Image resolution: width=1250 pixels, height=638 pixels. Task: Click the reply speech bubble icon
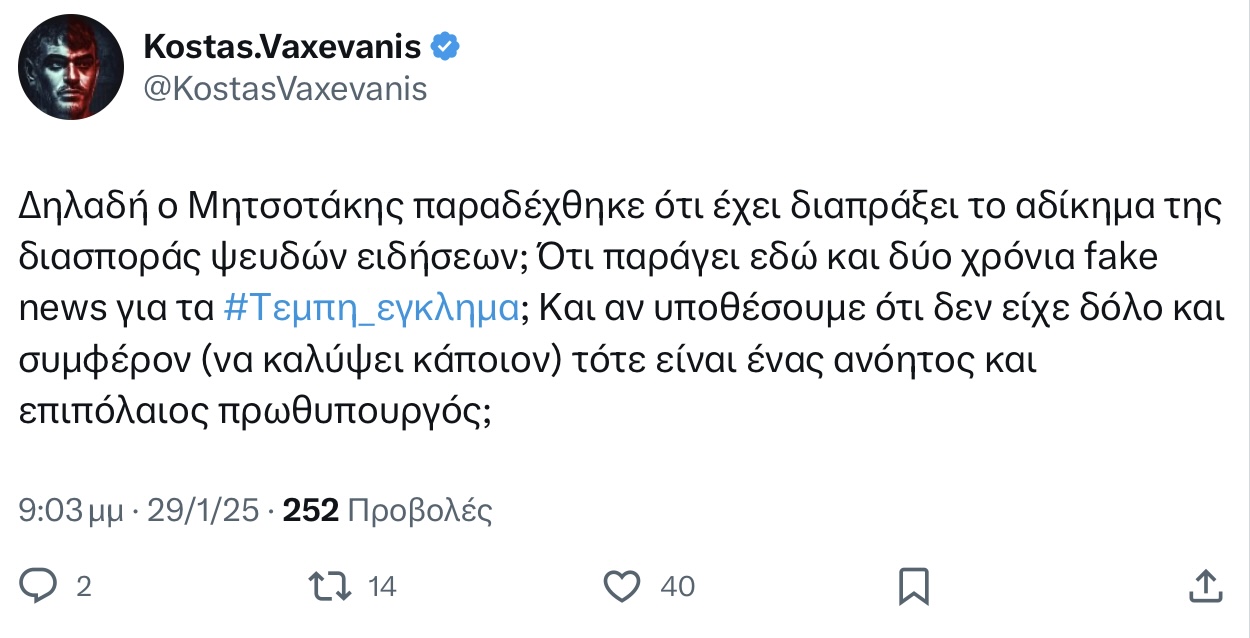point(39,585)
